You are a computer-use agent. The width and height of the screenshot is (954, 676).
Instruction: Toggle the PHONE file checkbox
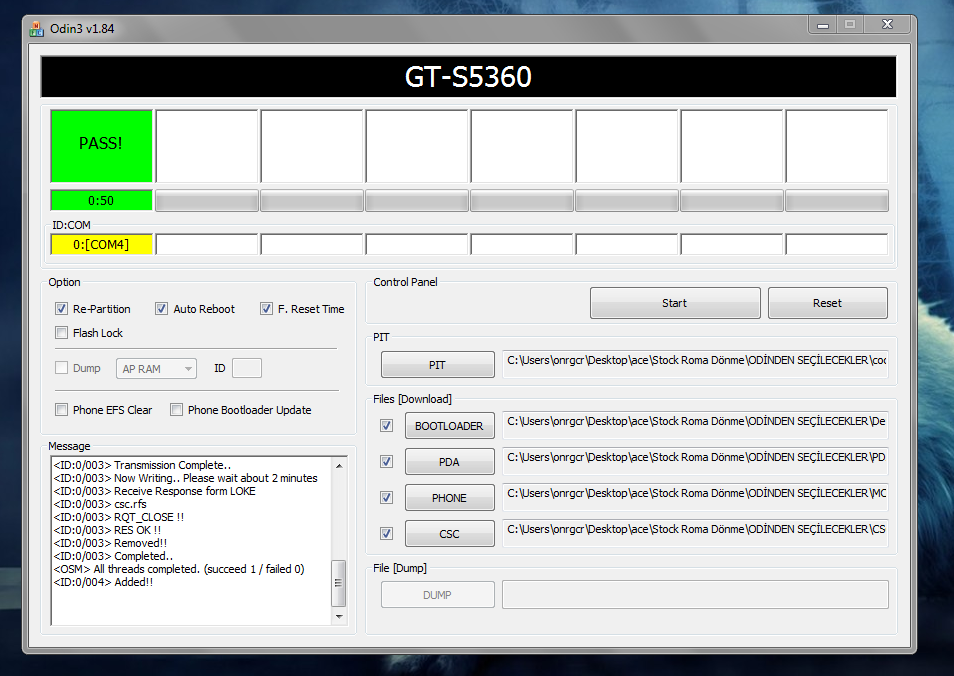tap(386, 497)
